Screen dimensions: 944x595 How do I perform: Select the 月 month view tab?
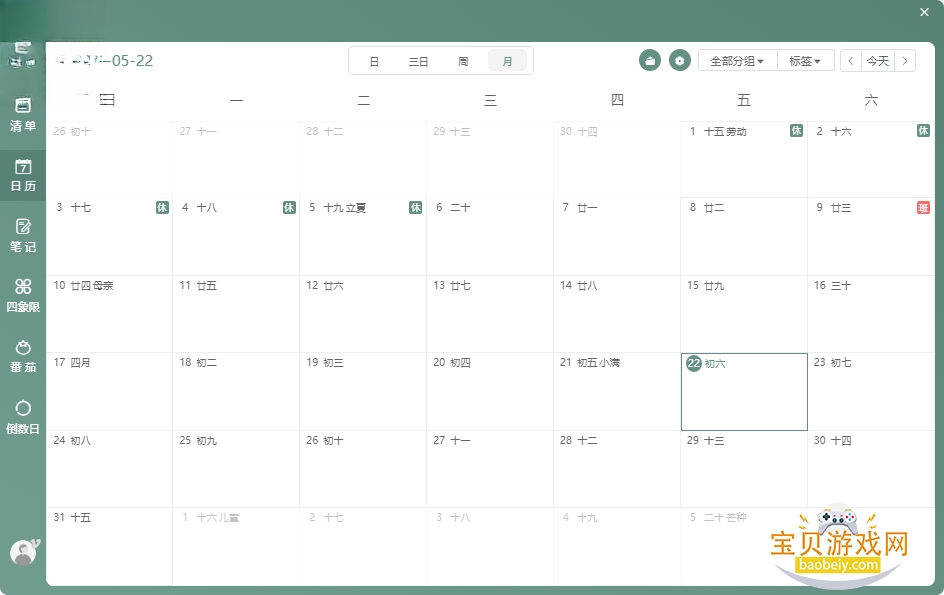pos(508,61)
